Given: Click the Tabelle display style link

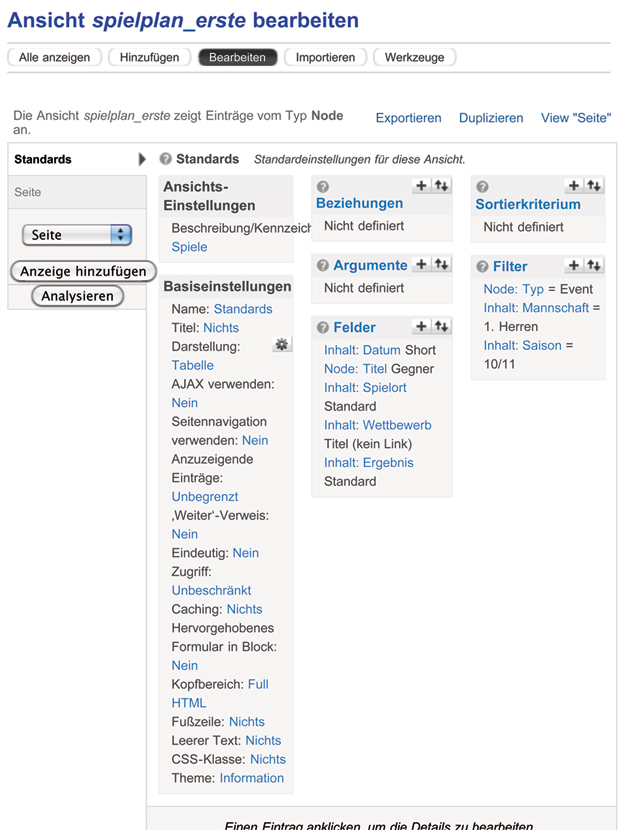Looking at the screenshot, I should coord(192,365).
